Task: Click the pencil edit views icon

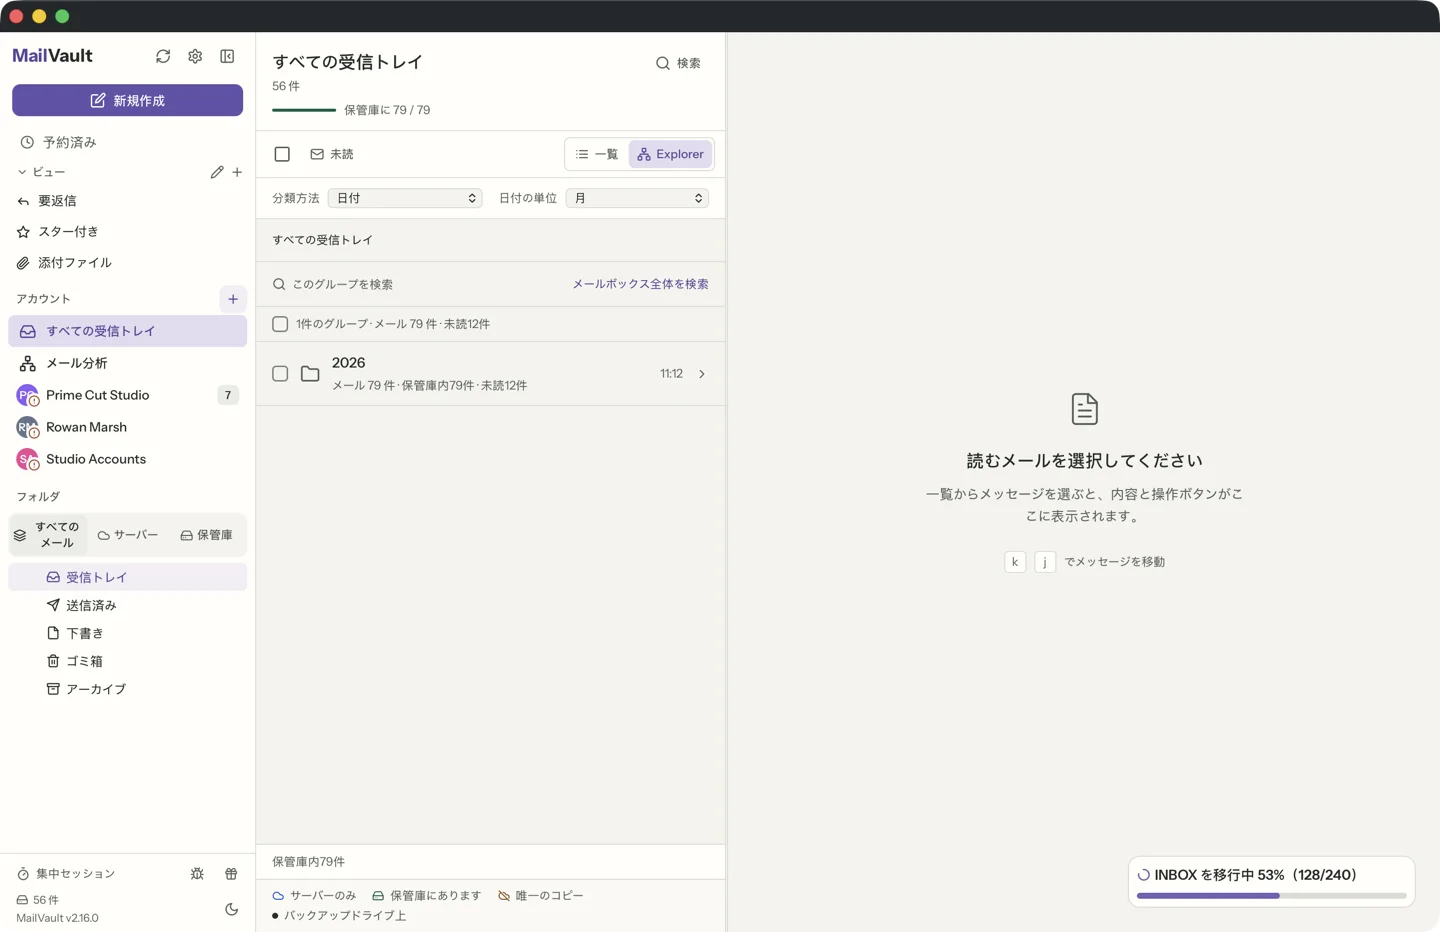Action: pos(217,172)
